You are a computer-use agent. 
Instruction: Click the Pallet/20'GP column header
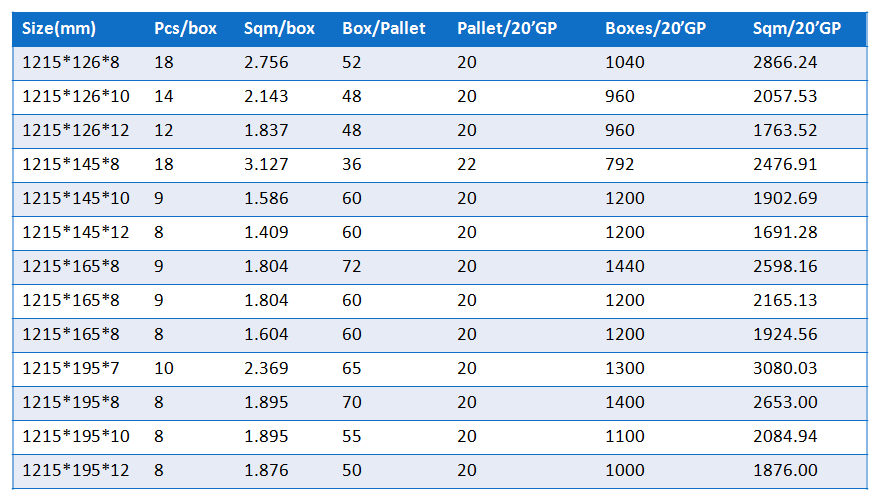[x=507, y=28]
